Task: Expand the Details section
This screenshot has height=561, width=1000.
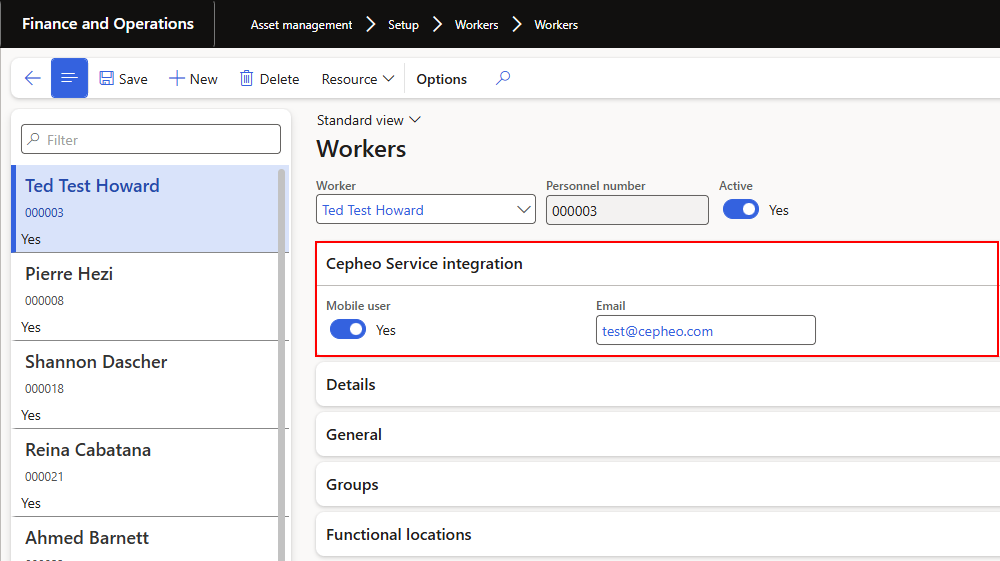Action: [351, 385]
